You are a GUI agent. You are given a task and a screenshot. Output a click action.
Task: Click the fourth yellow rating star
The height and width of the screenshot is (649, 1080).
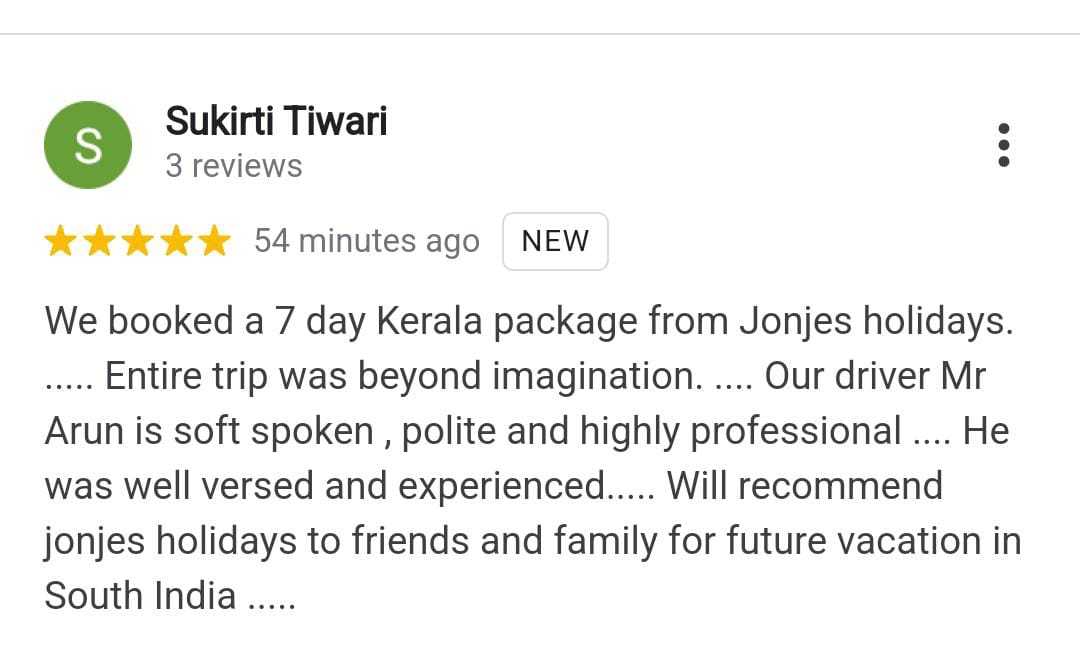click(175, 242)
